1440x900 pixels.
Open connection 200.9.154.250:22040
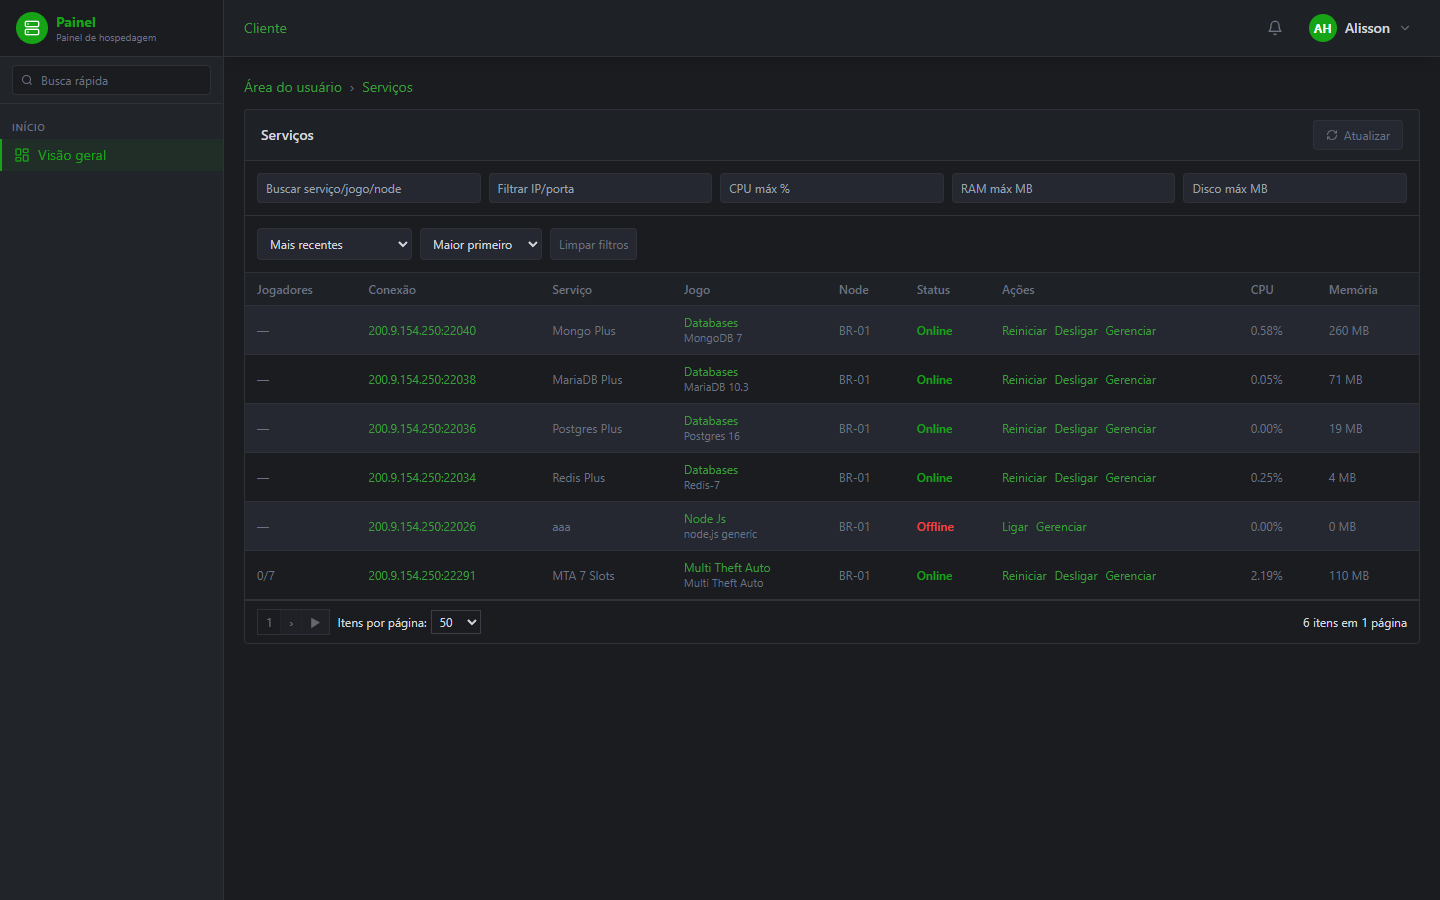[422, 330]
